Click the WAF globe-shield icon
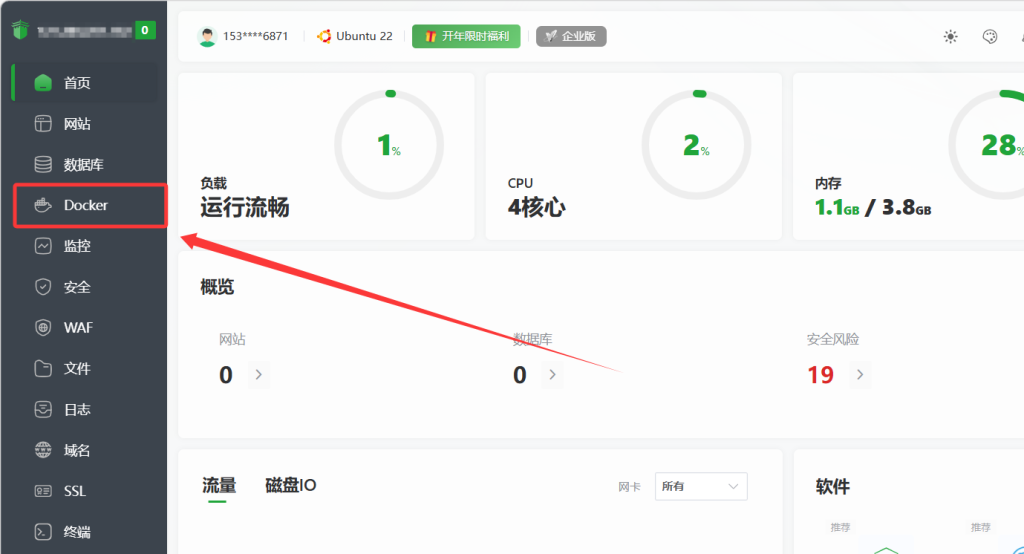Screen dimensions: 1024x554 pyautogui.click(x=43, y=328)
